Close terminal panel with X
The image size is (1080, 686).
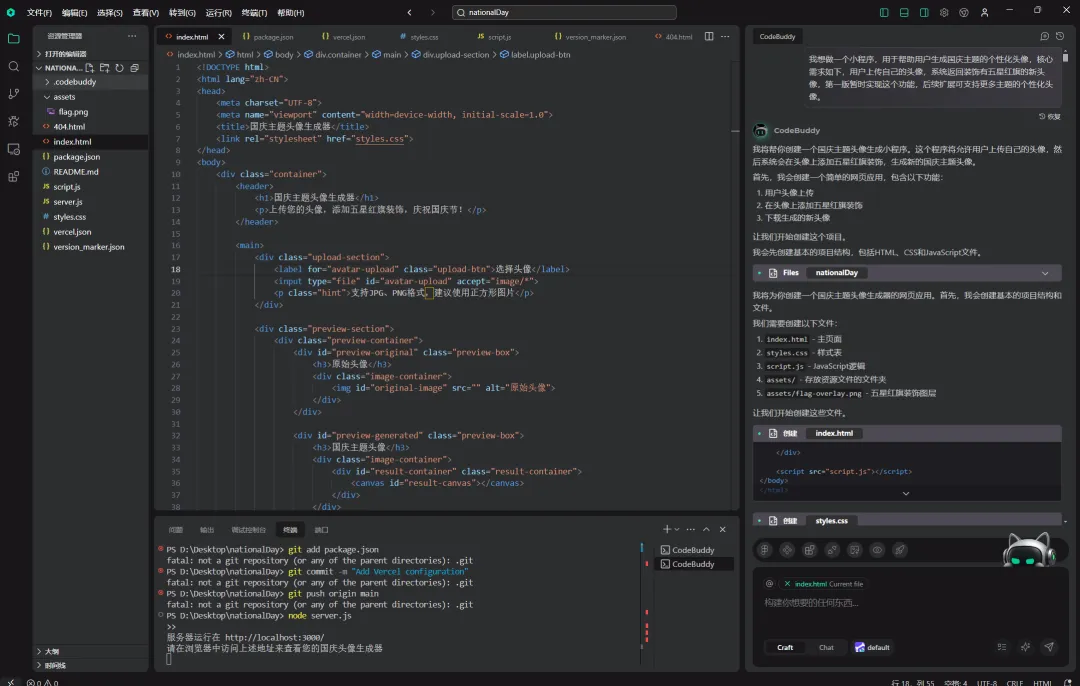pos(723,529)
